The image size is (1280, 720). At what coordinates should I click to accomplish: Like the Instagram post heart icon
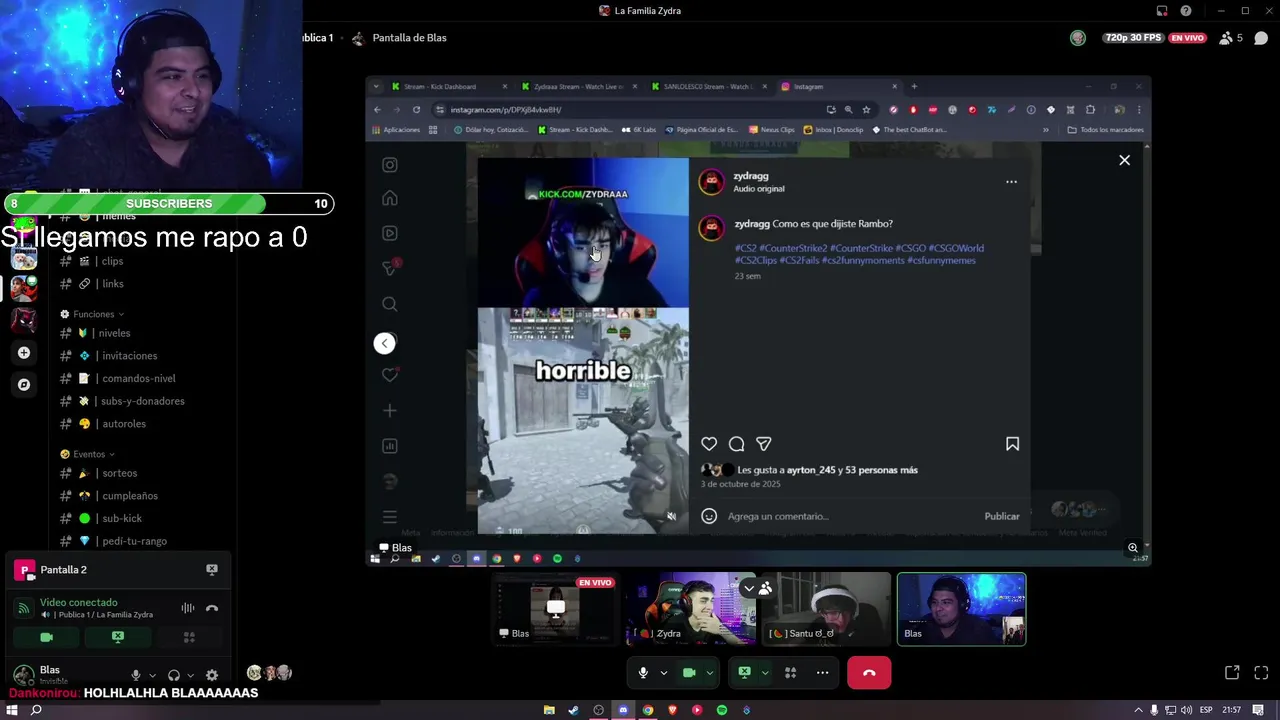(709, 444)
